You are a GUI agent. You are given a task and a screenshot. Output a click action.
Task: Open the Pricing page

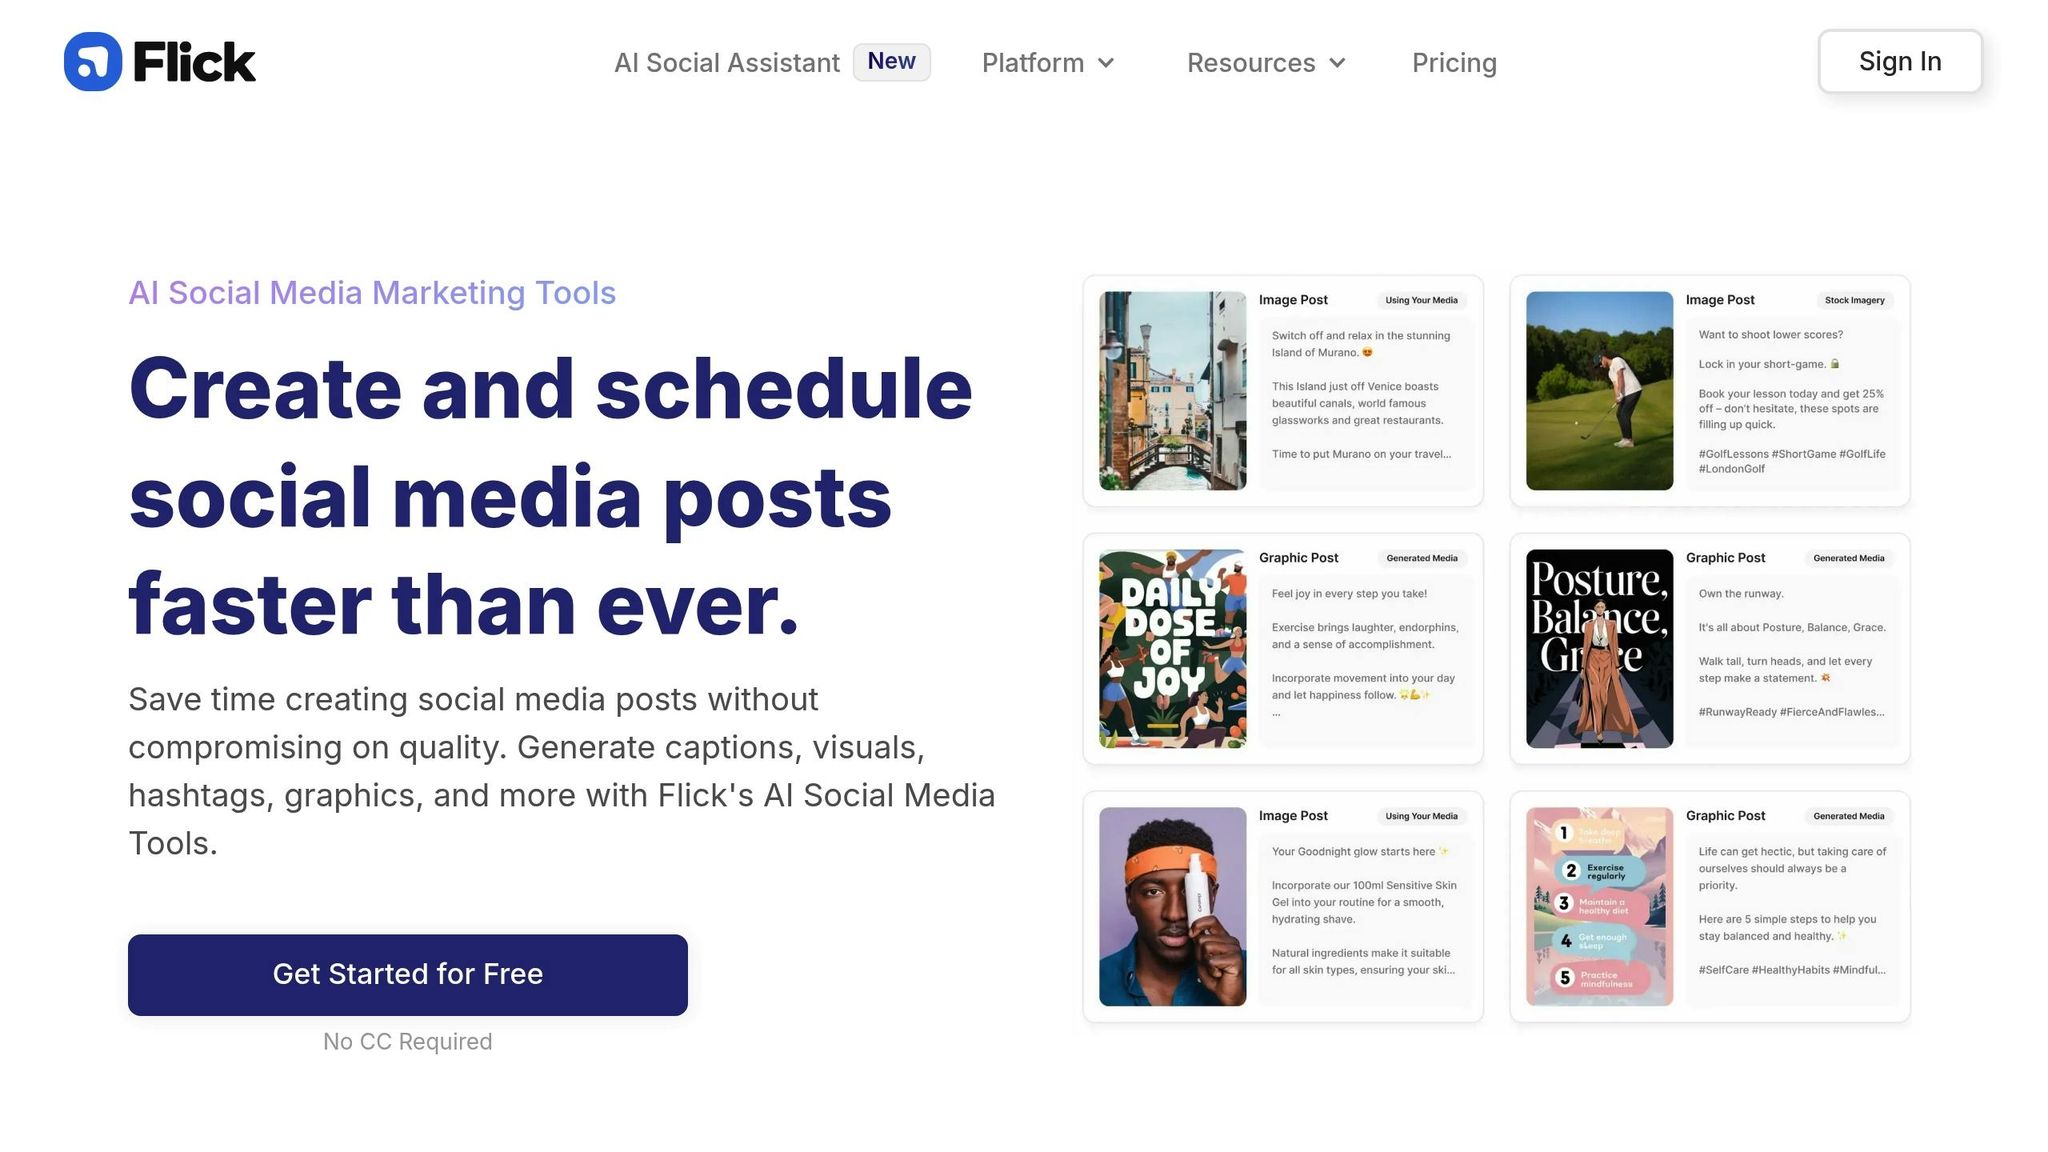(1454, 63)
